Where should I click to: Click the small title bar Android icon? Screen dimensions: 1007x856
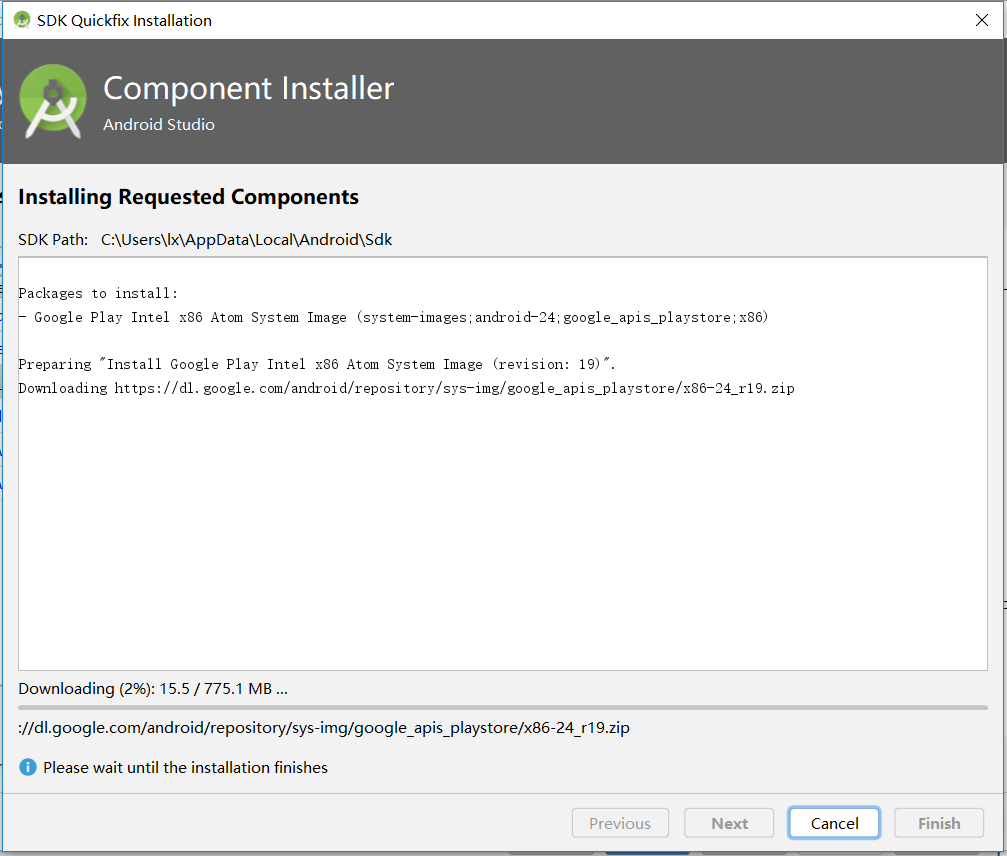click(21, 20)
